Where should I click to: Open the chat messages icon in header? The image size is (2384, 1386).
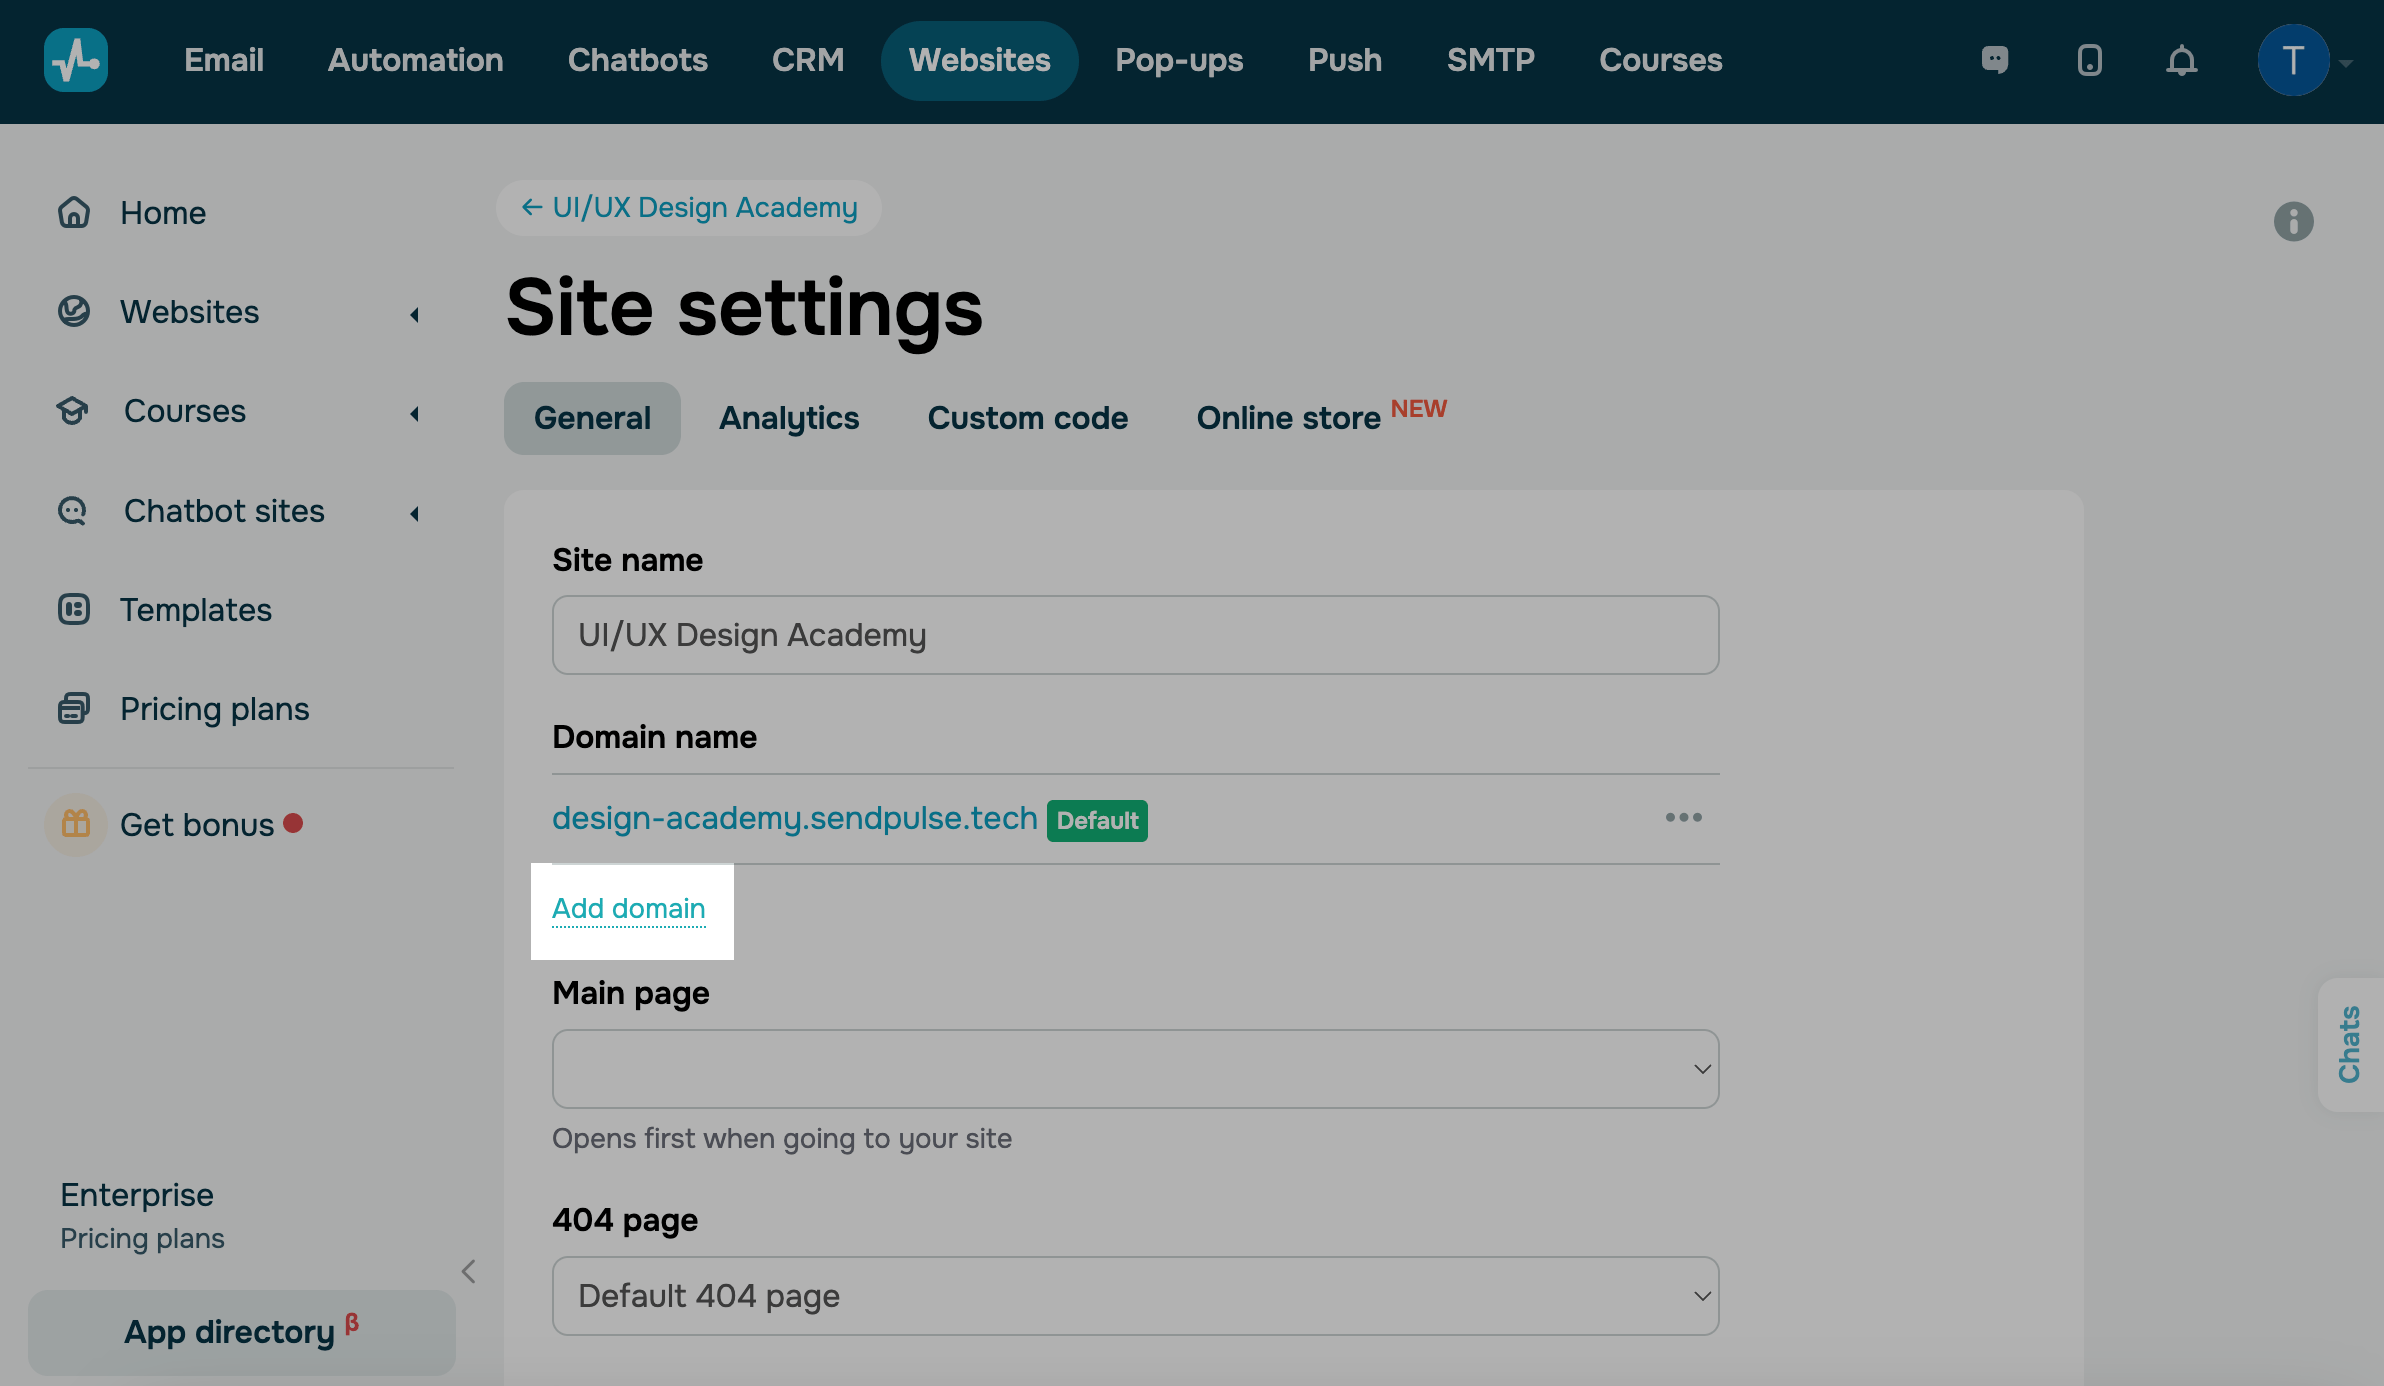[x=1995, y=60]
